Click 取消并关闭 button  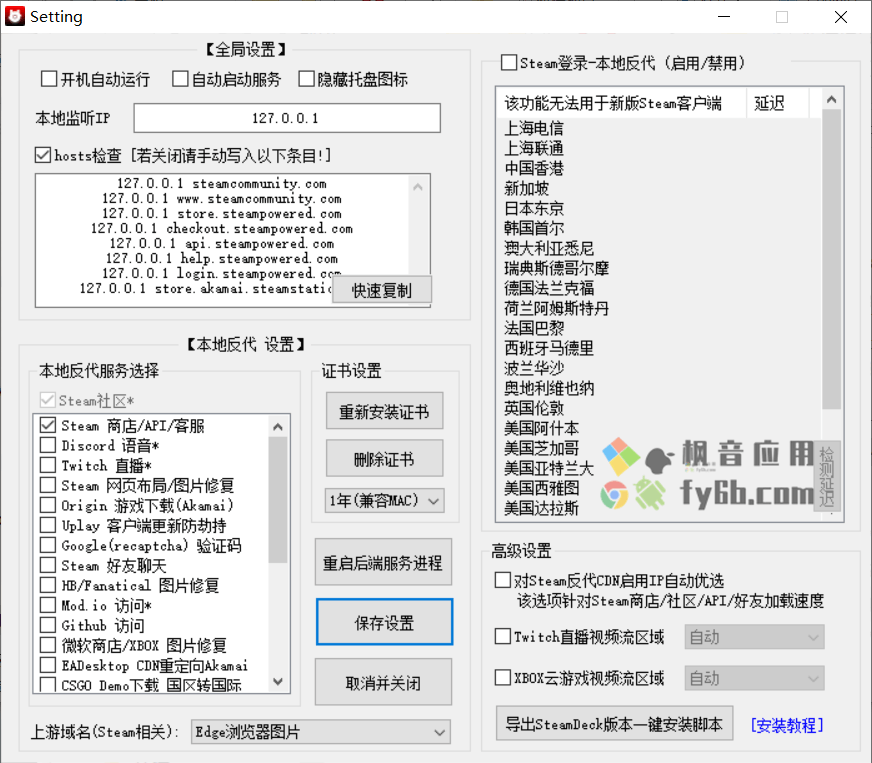pyautogui.click(x=383, y=683)
